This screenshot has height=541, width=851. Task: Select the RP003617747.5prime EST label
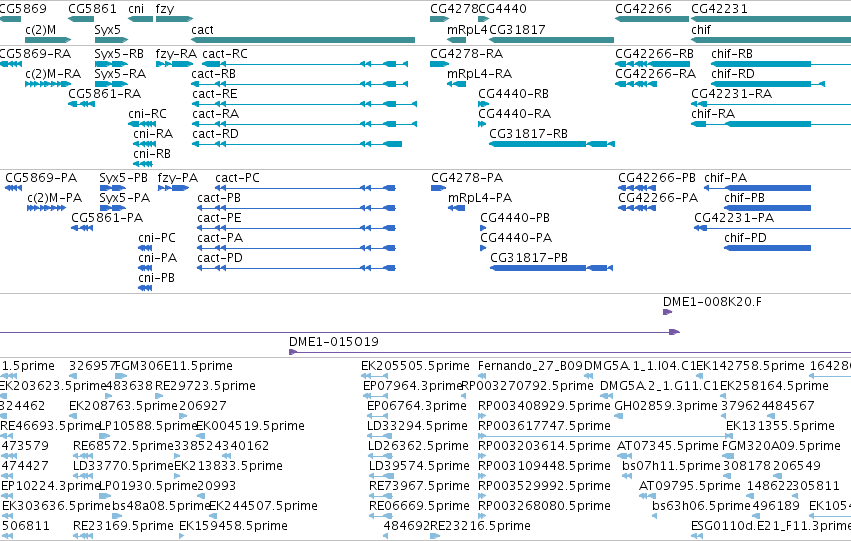click(x=544, y=426)
